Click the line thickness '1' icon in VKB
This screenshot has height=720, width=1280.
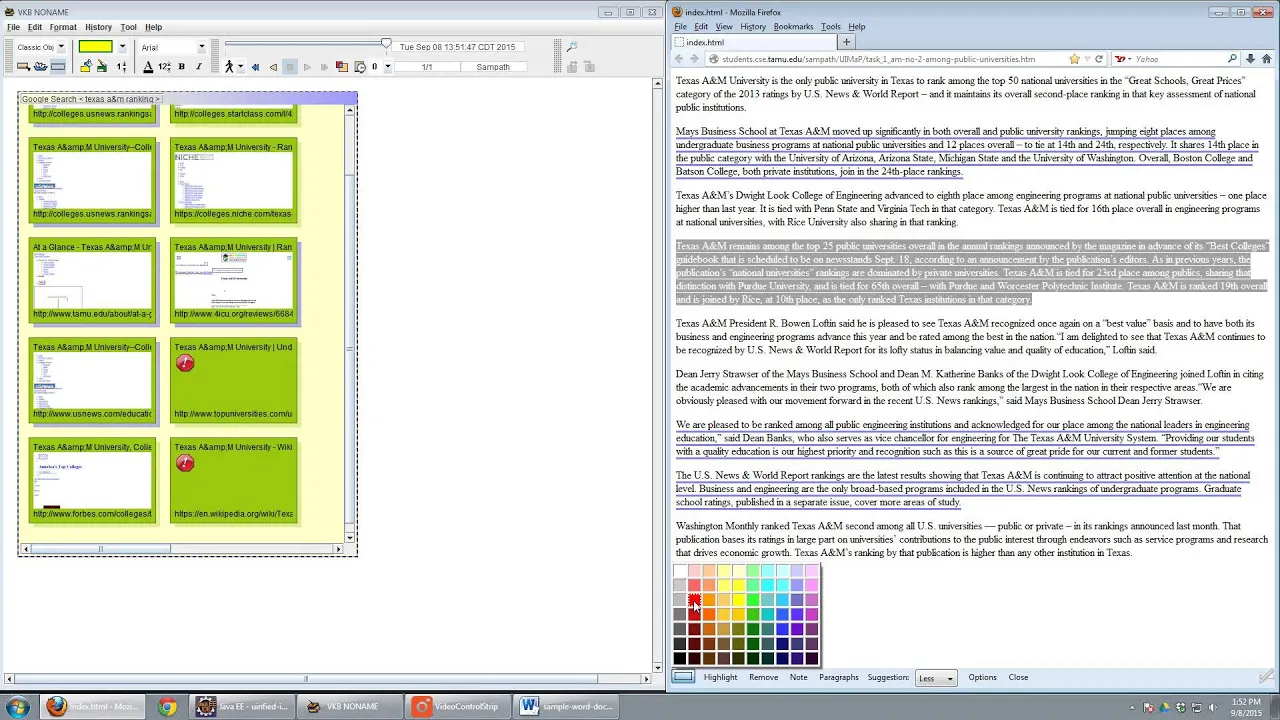[x=121, y=67]
